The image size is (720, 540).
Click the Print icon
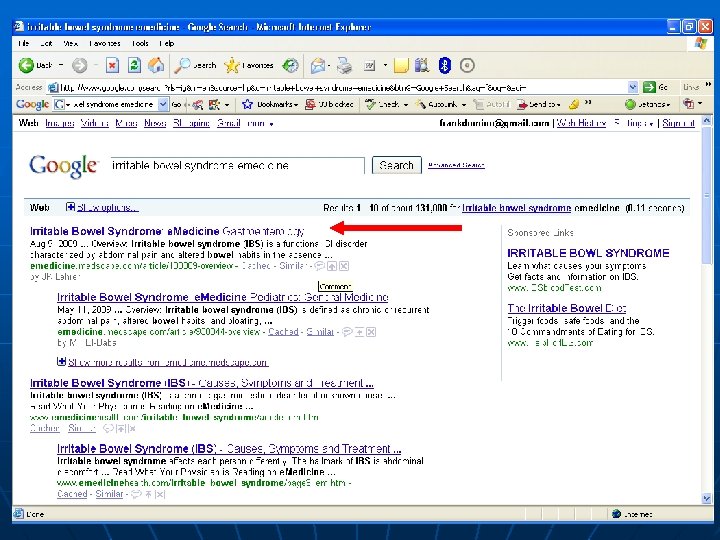(x=344, y=66)
